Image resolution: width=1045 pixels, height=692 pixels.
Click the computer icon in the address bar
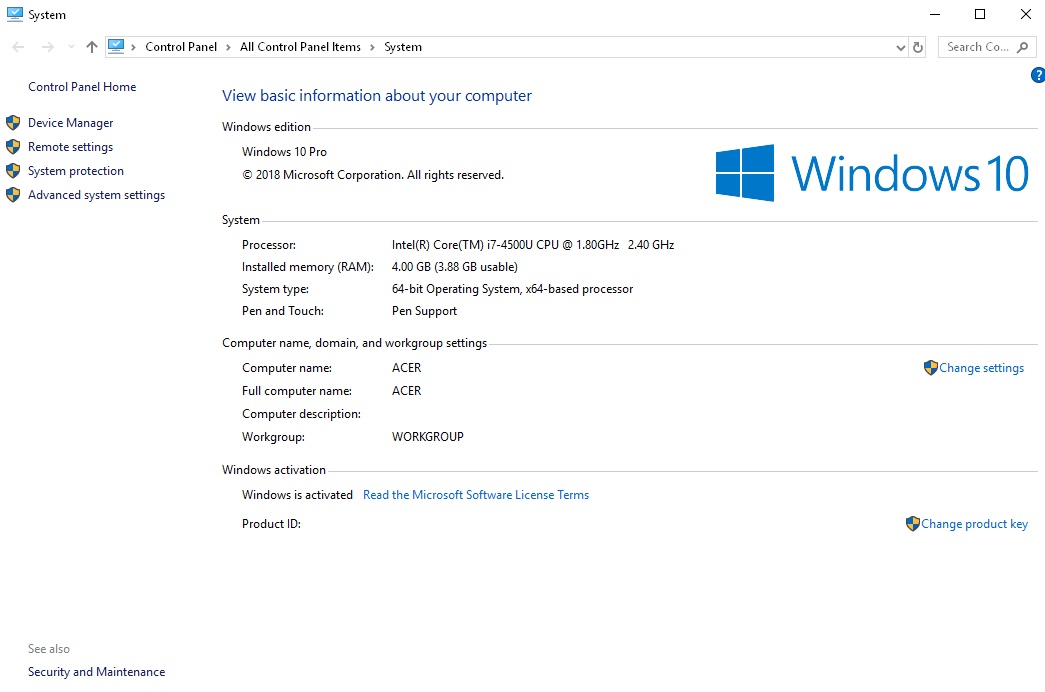pos(116,46)
